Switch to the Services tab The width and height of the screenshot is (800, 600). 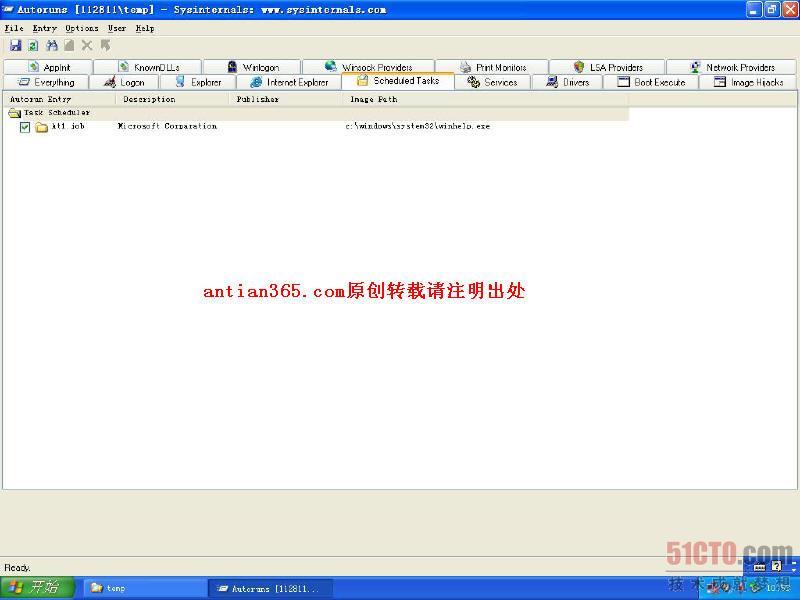tap(492, 82)
